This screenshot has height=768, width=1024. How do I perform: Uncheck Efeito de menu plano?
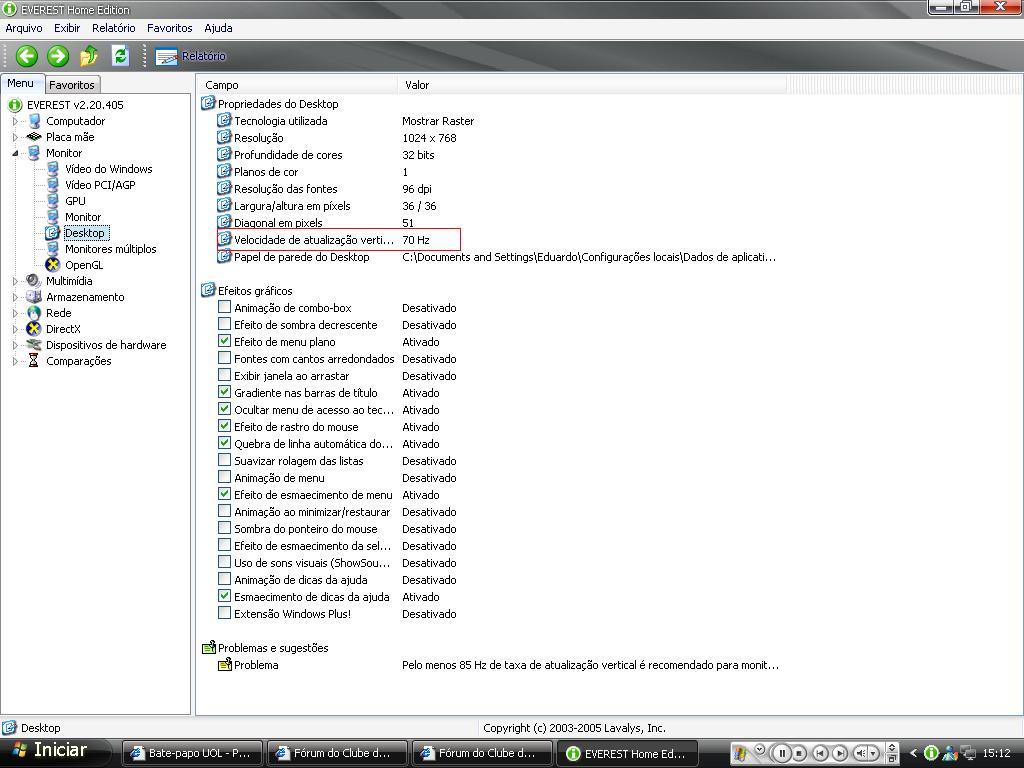(x=224, y=341)
